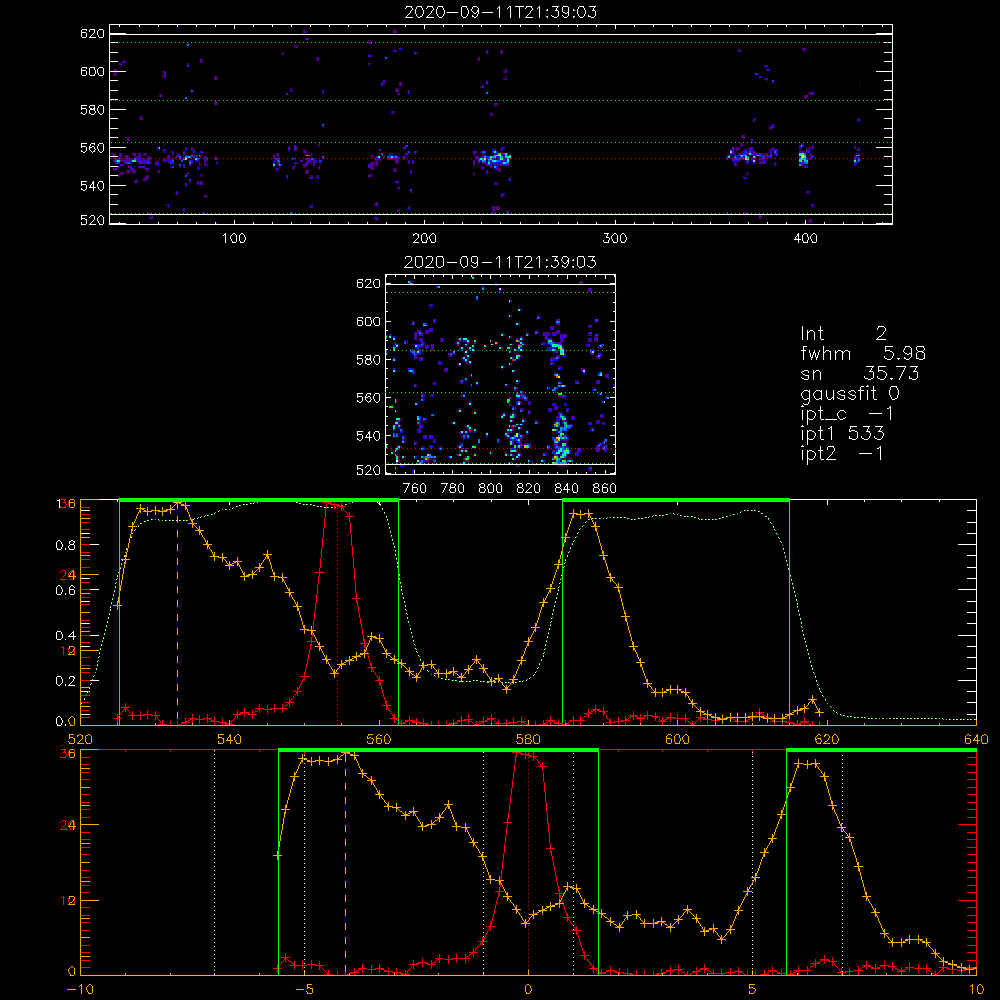Click the 0.8 y-axis label on profile plot
Image resolution: width=1000 pixels, height=1000 pixels.
[68, 545]
